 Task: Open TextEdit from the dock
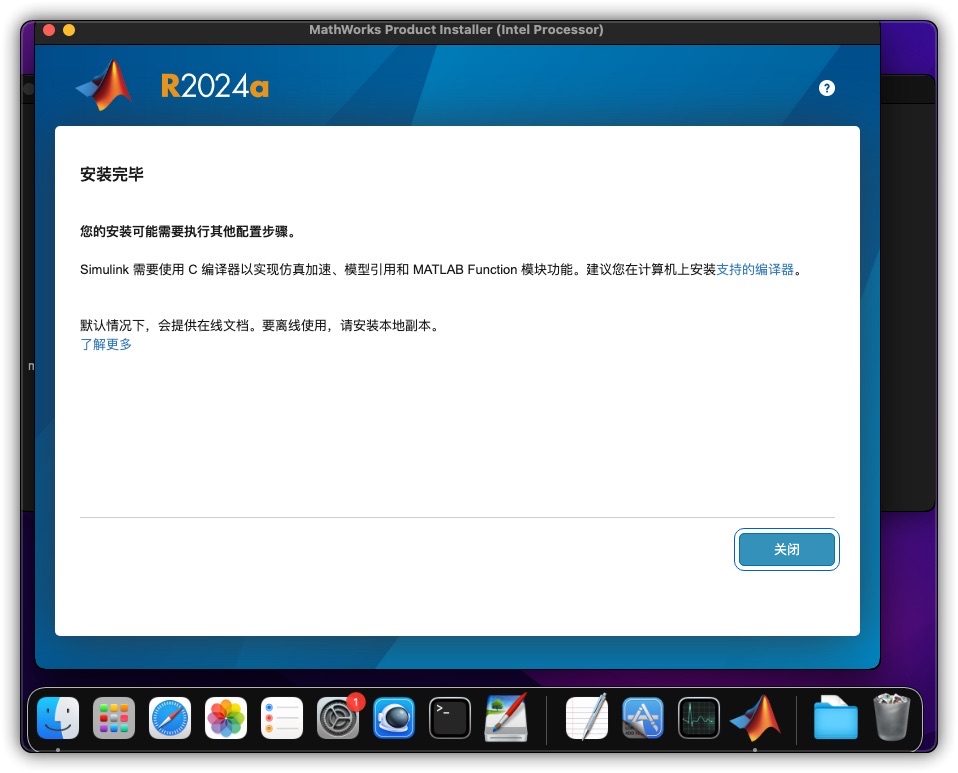(587, 717)
